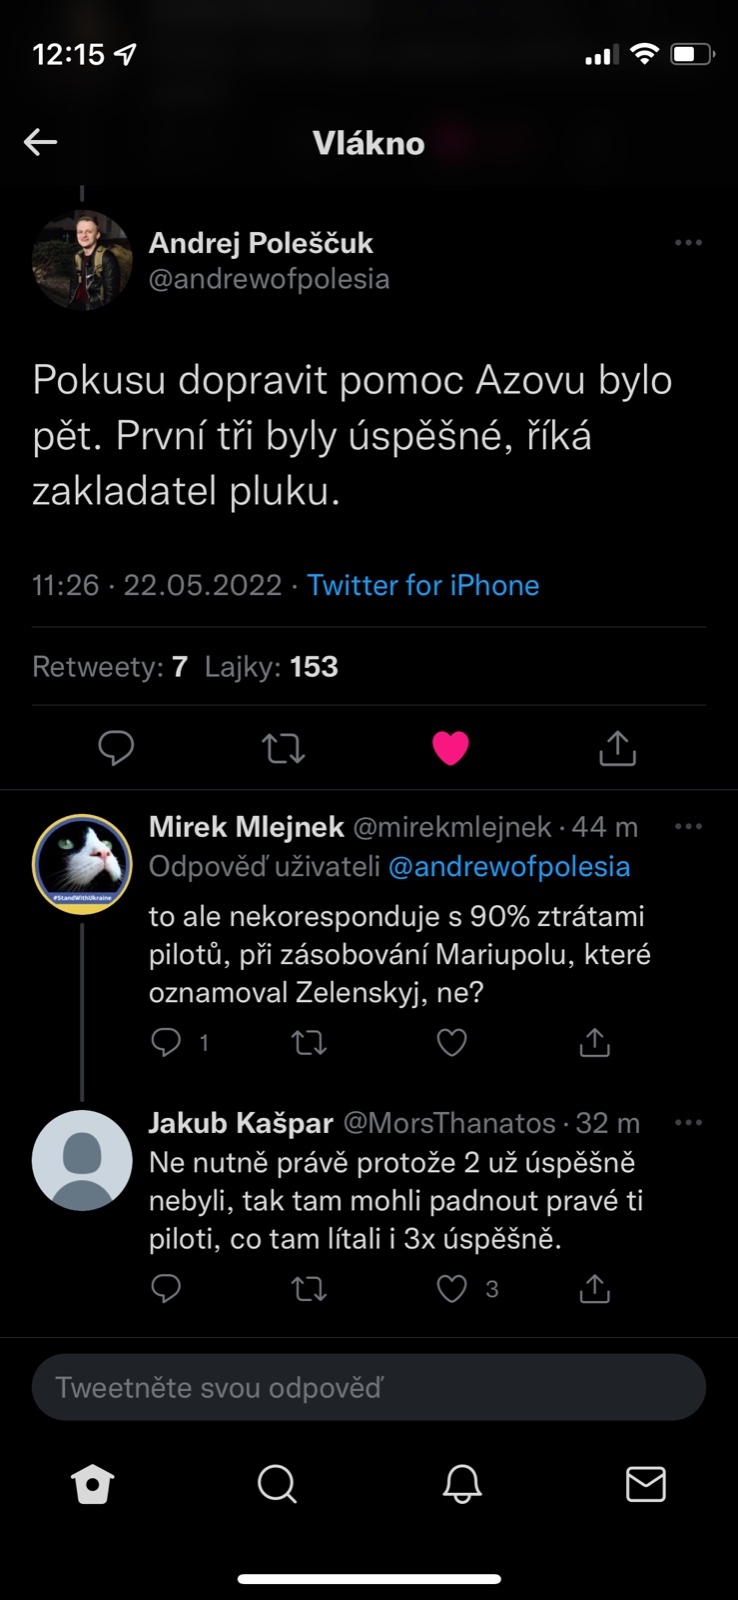The width and height of the screenshot is (738, 1600).
Task: Go to the Home tab
Action: [93, 1484]
